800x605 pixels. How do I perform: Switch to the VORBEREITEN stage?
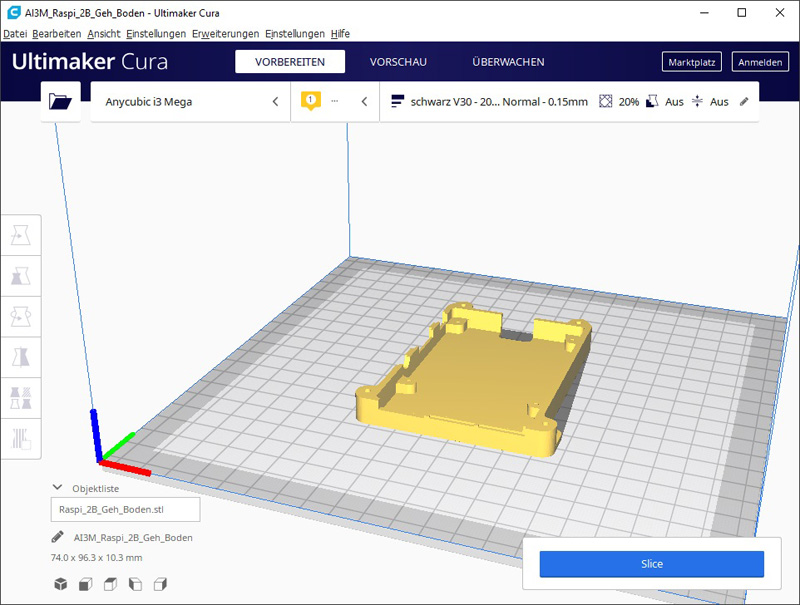click(290, 62)
